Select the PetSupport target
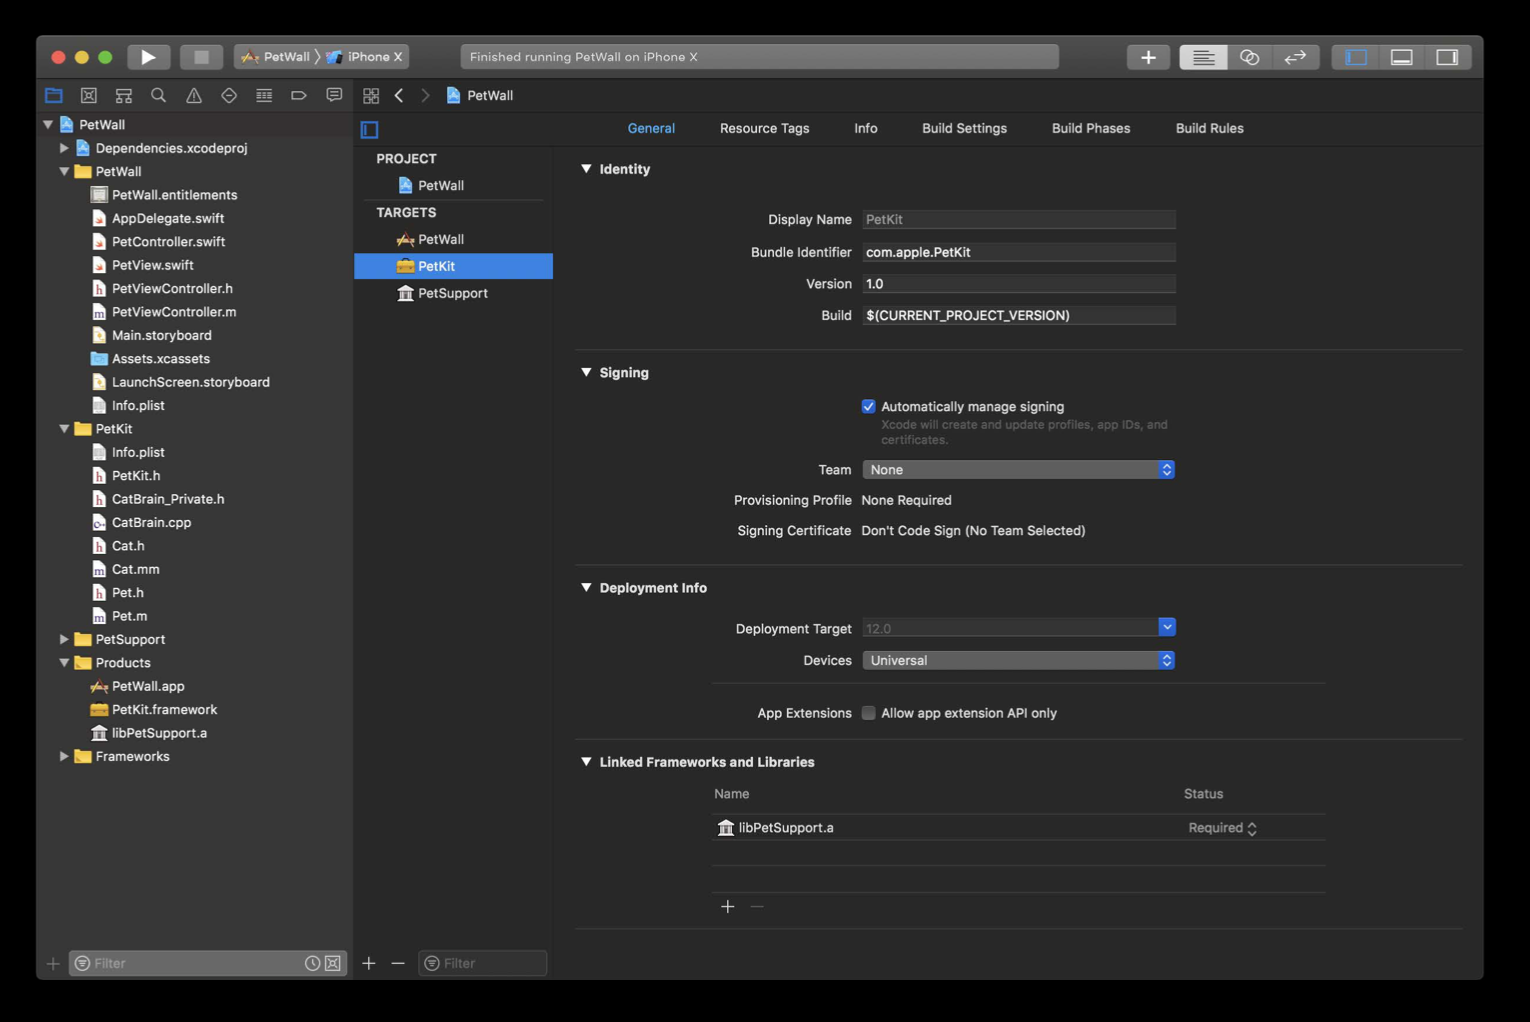 click(452, 293)
